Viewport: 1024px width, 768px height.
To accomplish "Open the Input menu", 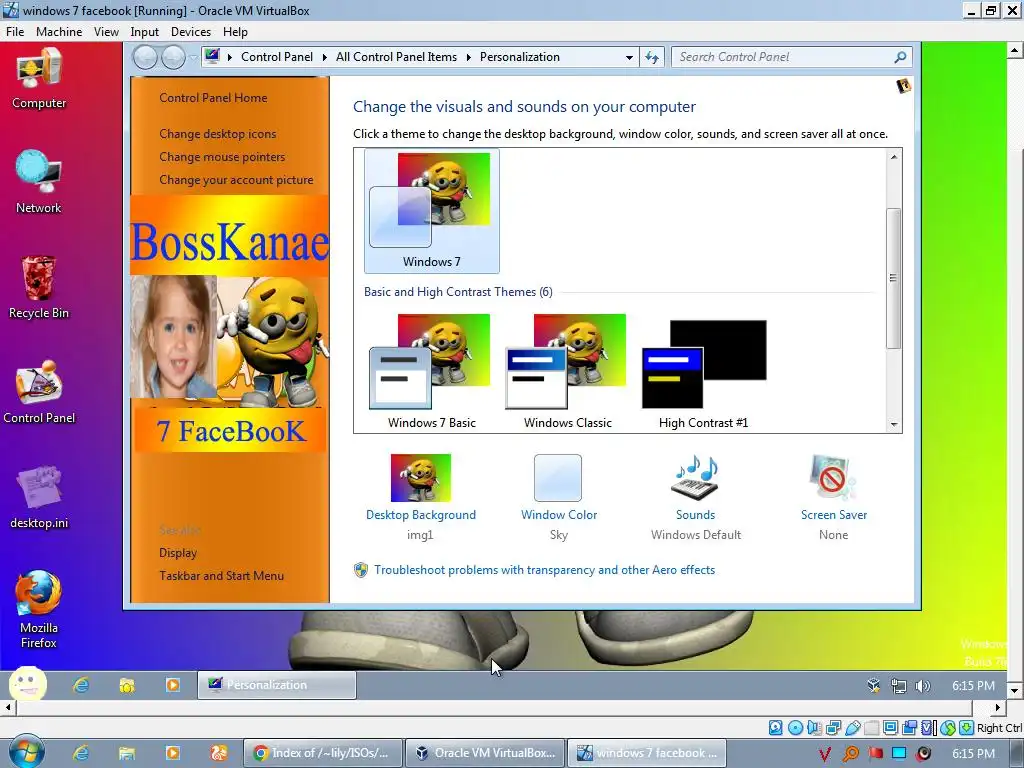I will [144, 31].
